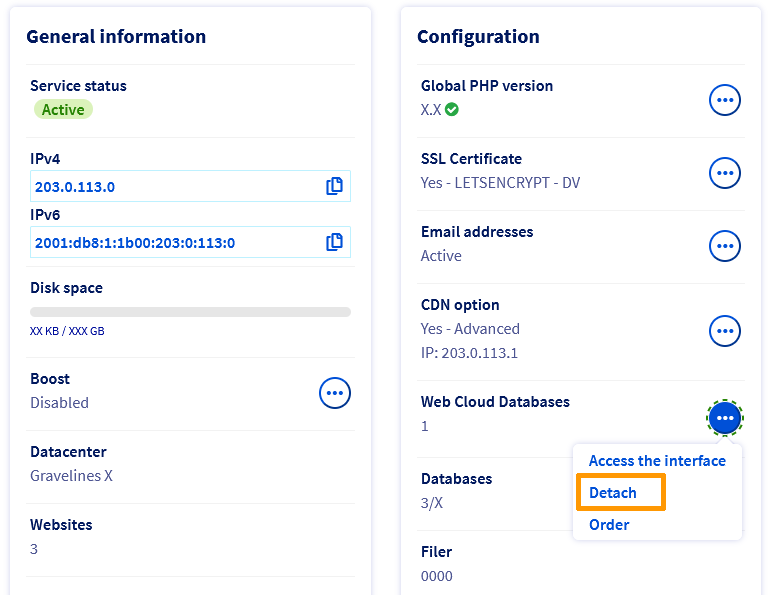This screenshot has width=770, height=595.
Task: Open SSL Certificate actions menu
Action: pyautogui.click(x=725, y=173)
